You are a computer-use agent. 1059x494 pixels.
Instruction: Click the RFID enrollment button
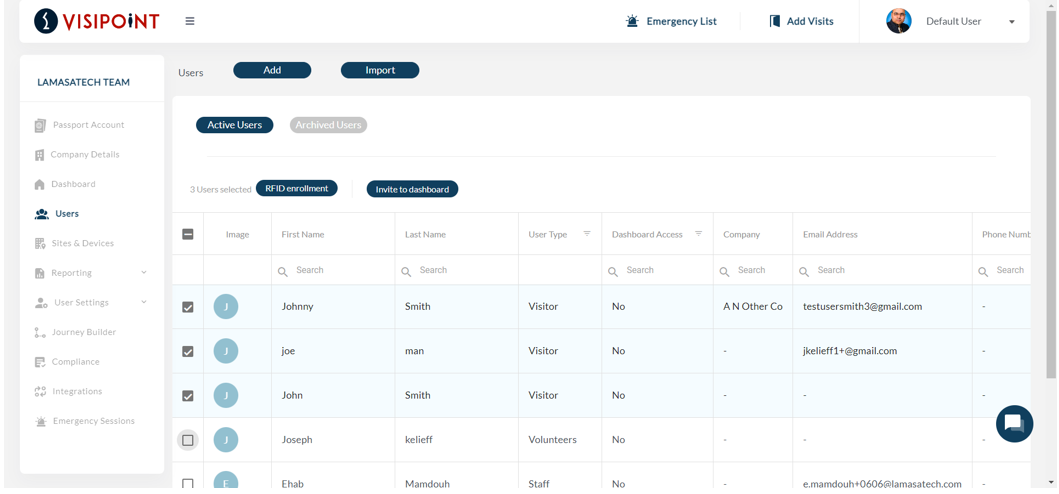(296, 189)
